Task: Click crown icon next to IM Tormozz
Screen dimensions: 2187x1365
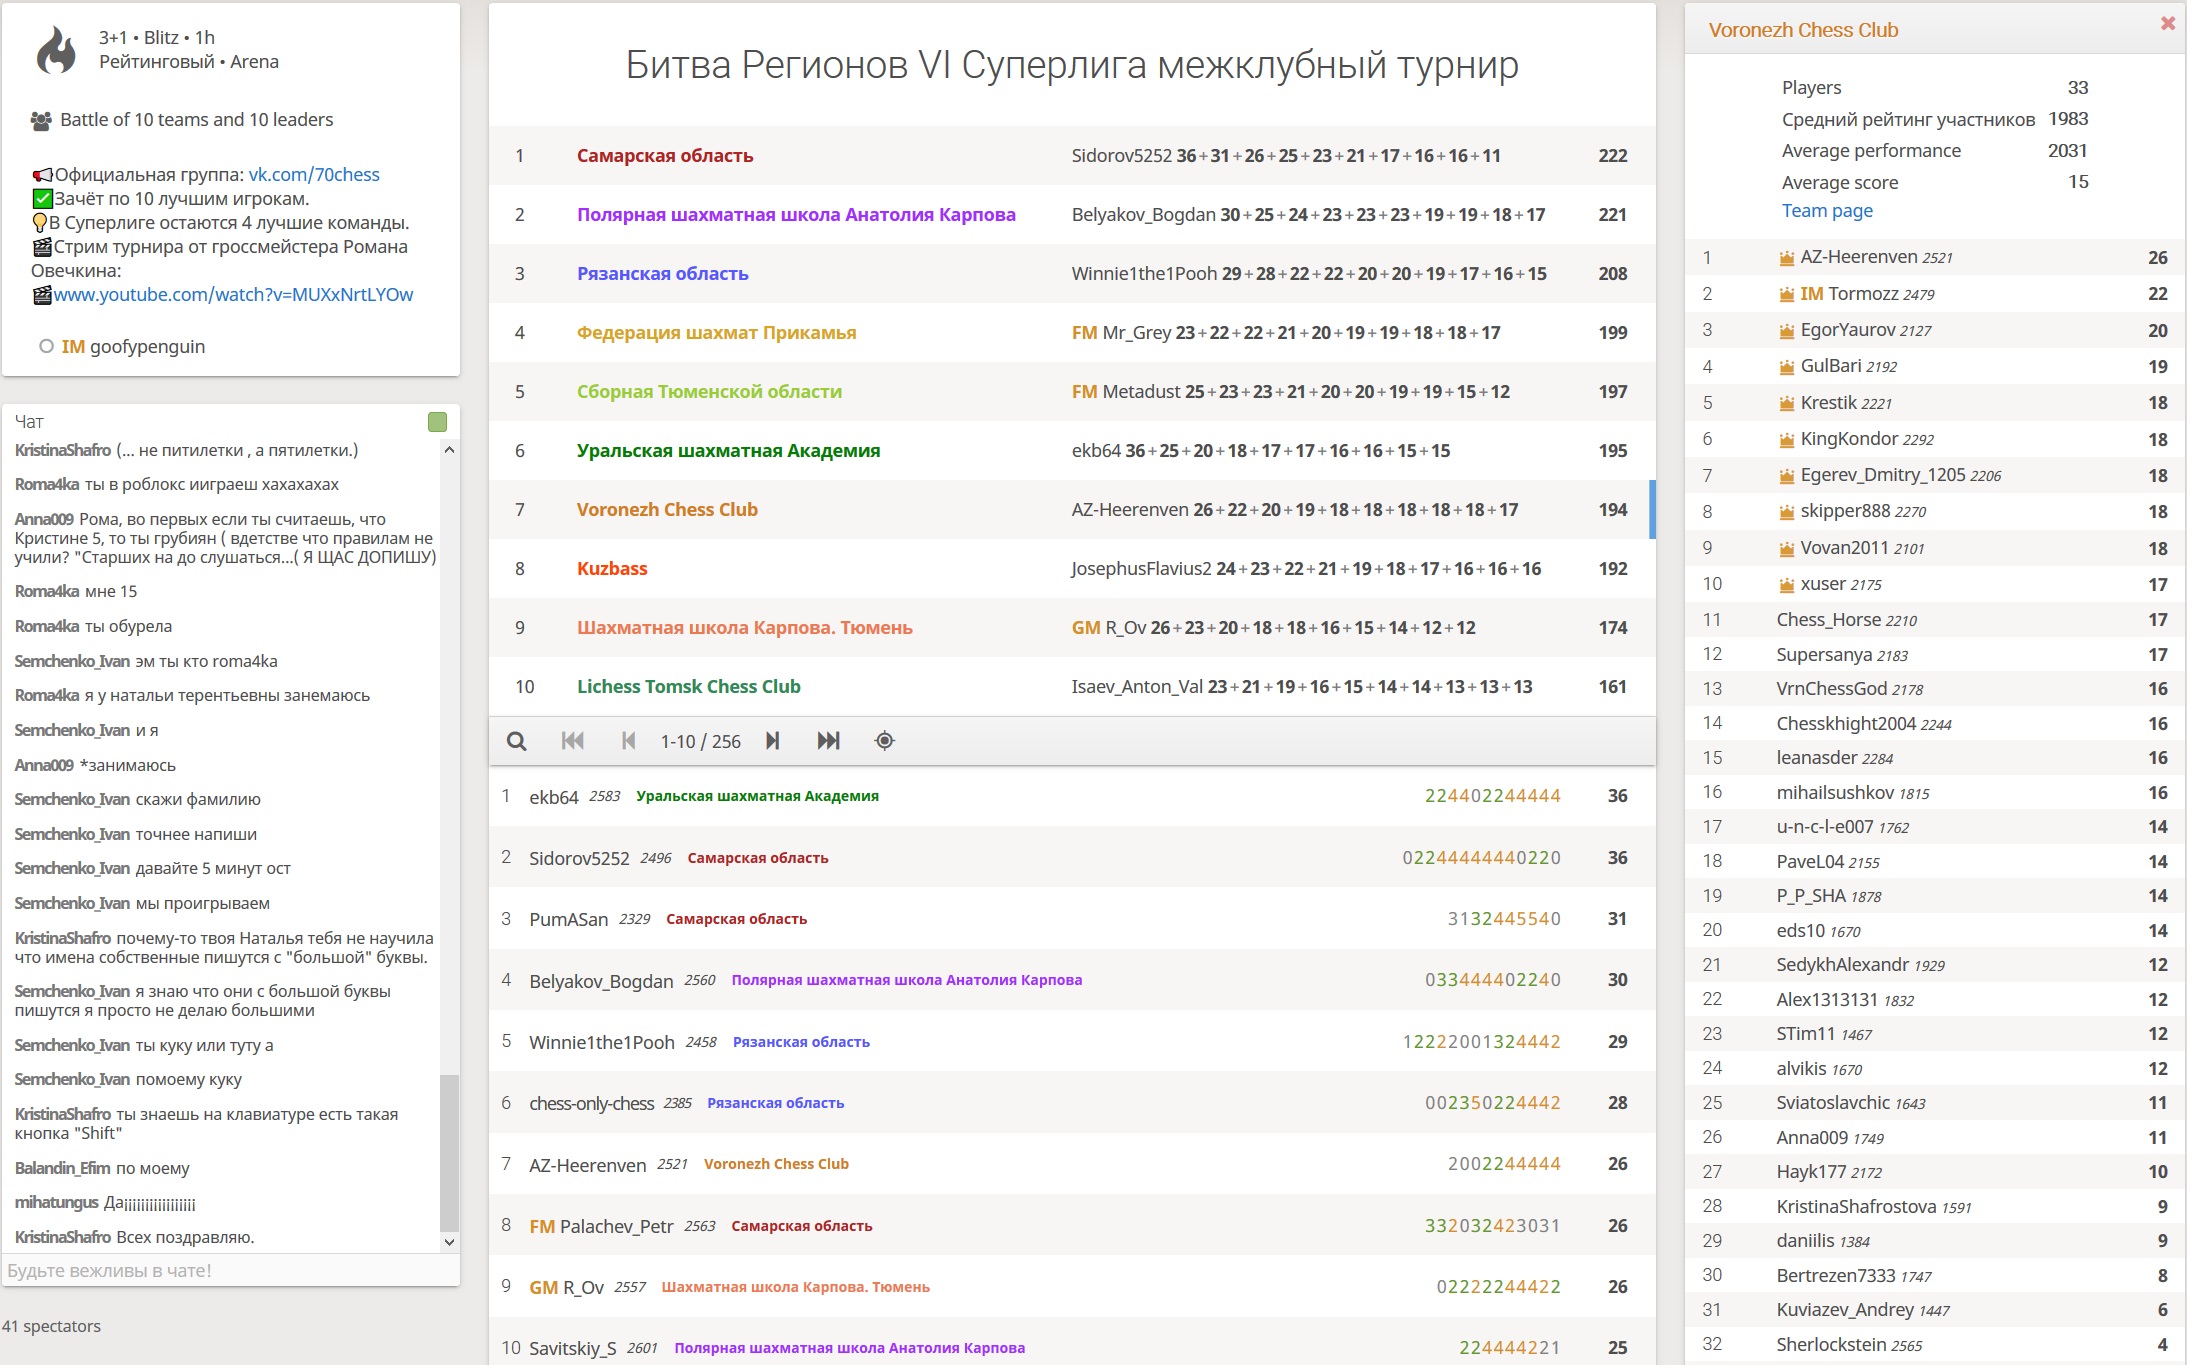Action: [1786, 294]
